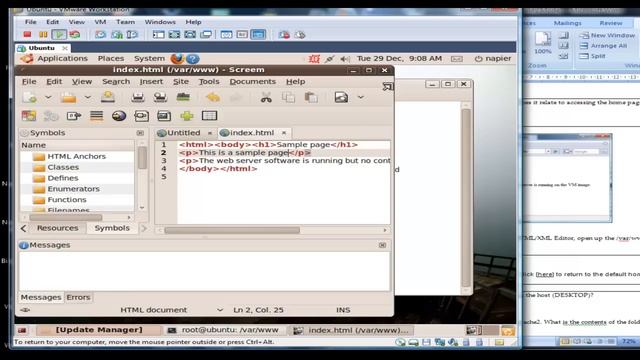Open the Screem File menu
This screenshot has width=640, height=360.
click(x=29, y=82)
